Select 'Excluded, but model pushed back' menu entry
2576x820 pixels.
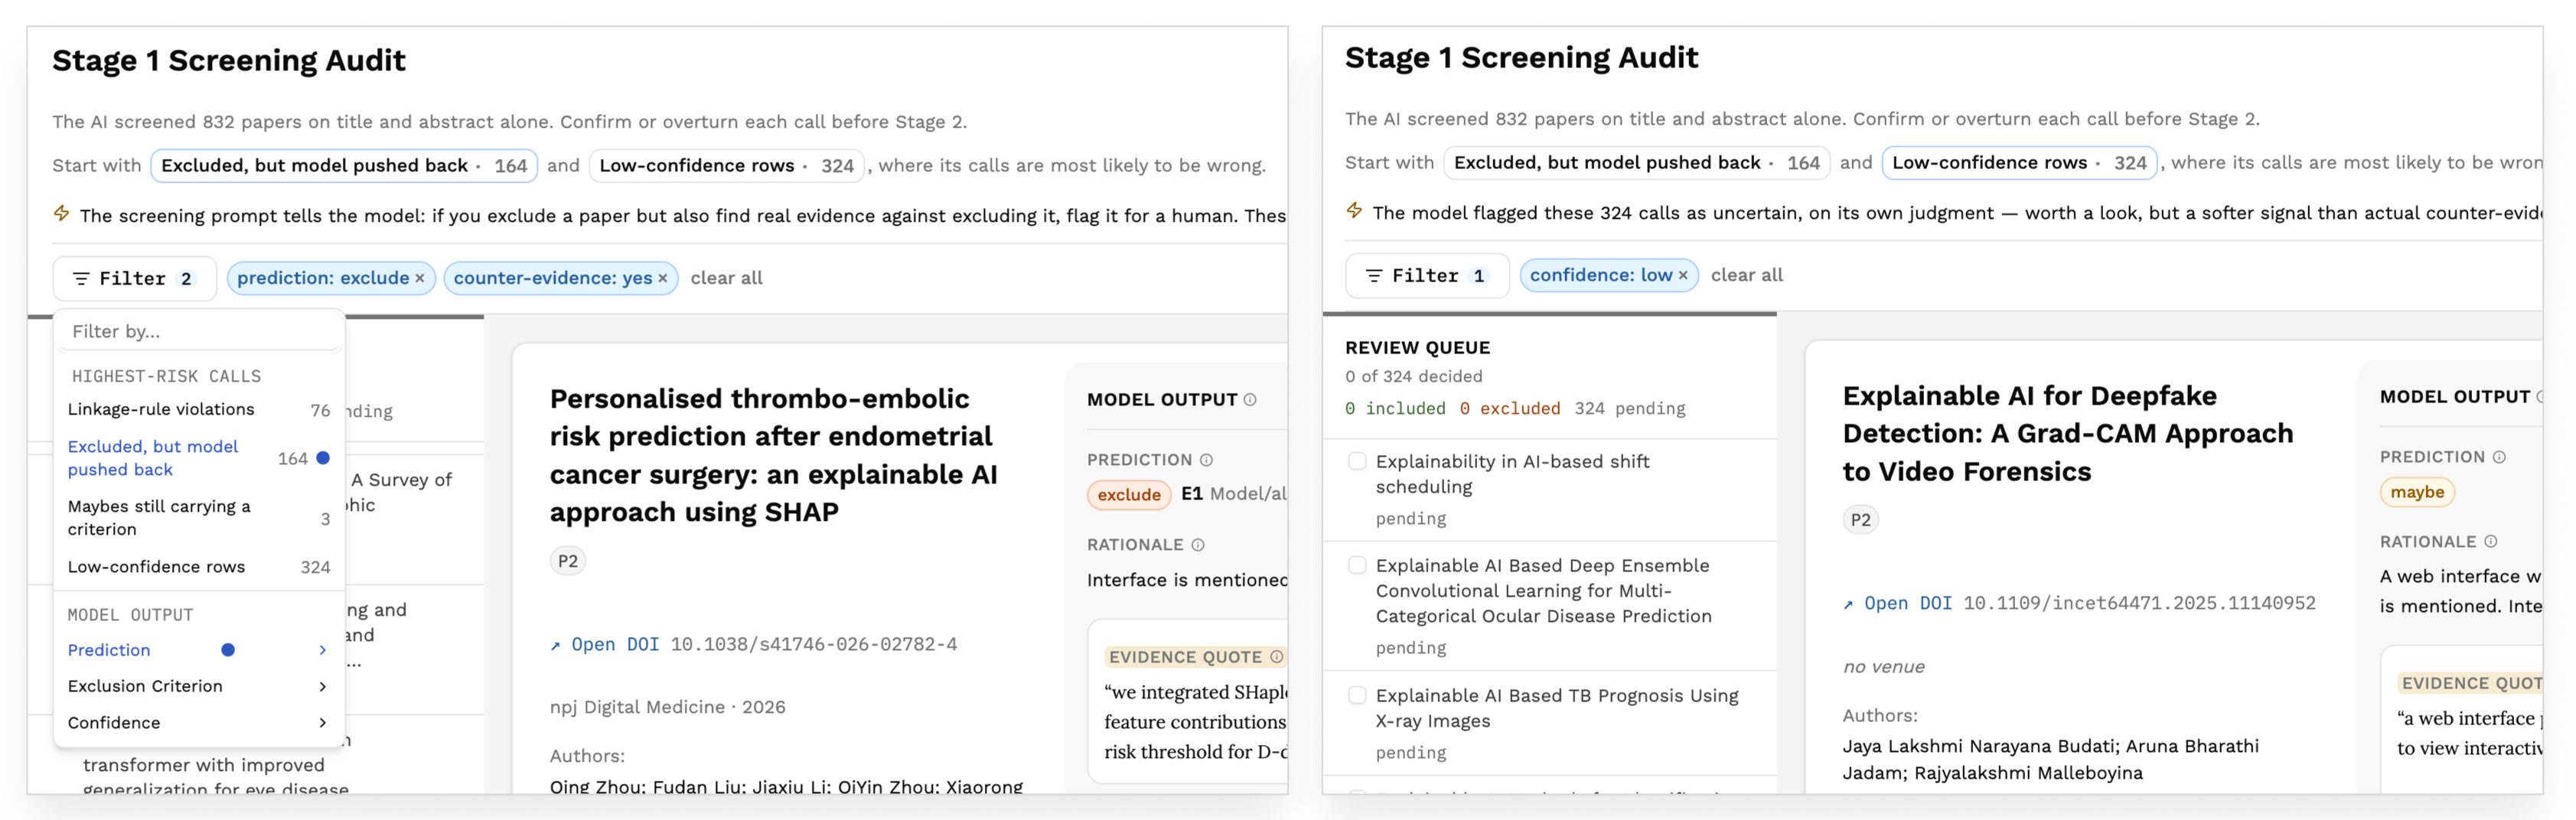(x=199, y=458)
